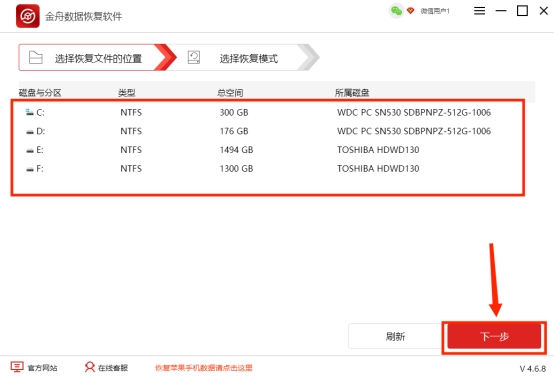Click the VIP diamond badge icon
Screen dimensions: 554x378
[x=410, y=11]
